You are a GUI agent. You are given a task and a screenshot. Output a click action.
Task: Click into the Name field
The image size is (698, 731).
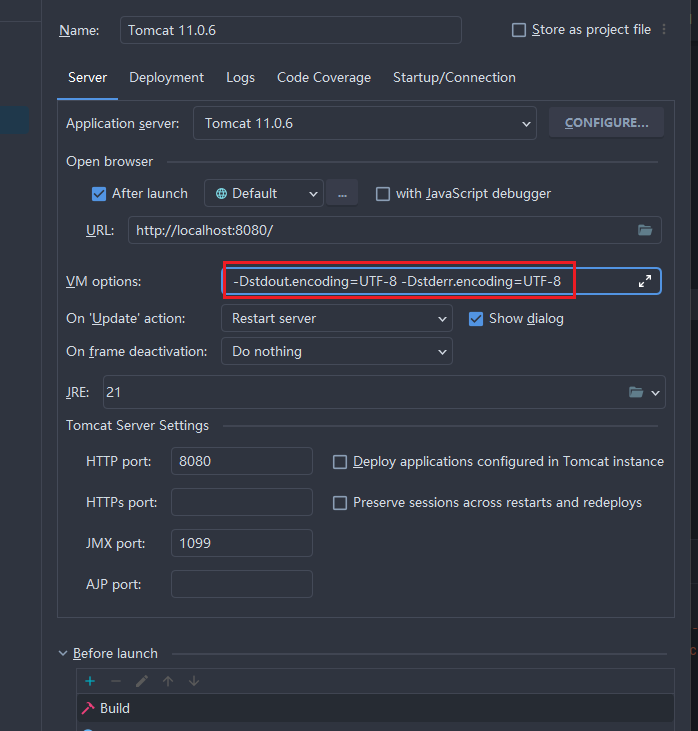coord(291,30)
